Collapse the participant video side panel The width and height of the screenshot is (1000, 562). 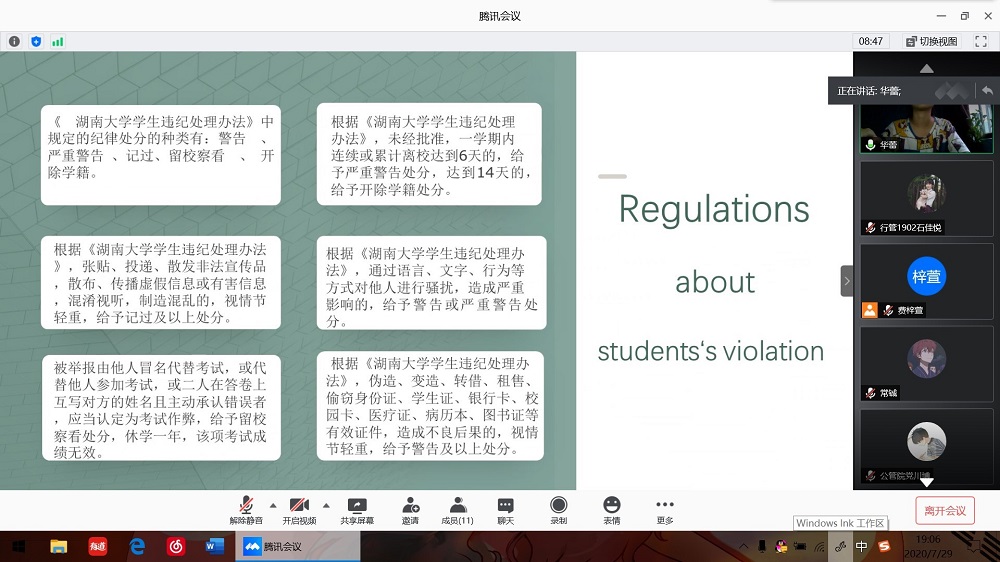pyautogui.click(x=847, y=281)
